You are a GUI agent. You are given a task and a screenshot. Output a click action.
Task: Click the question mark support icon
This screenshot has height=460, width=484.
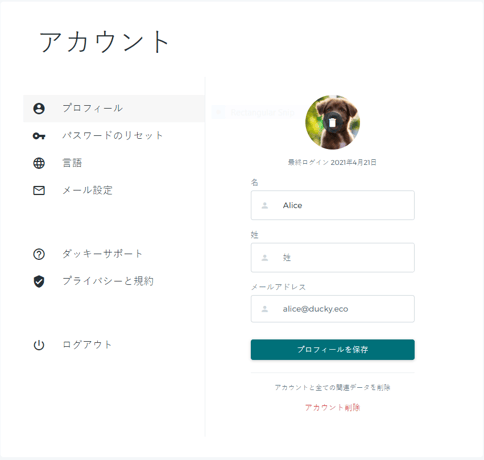point(39,254)
